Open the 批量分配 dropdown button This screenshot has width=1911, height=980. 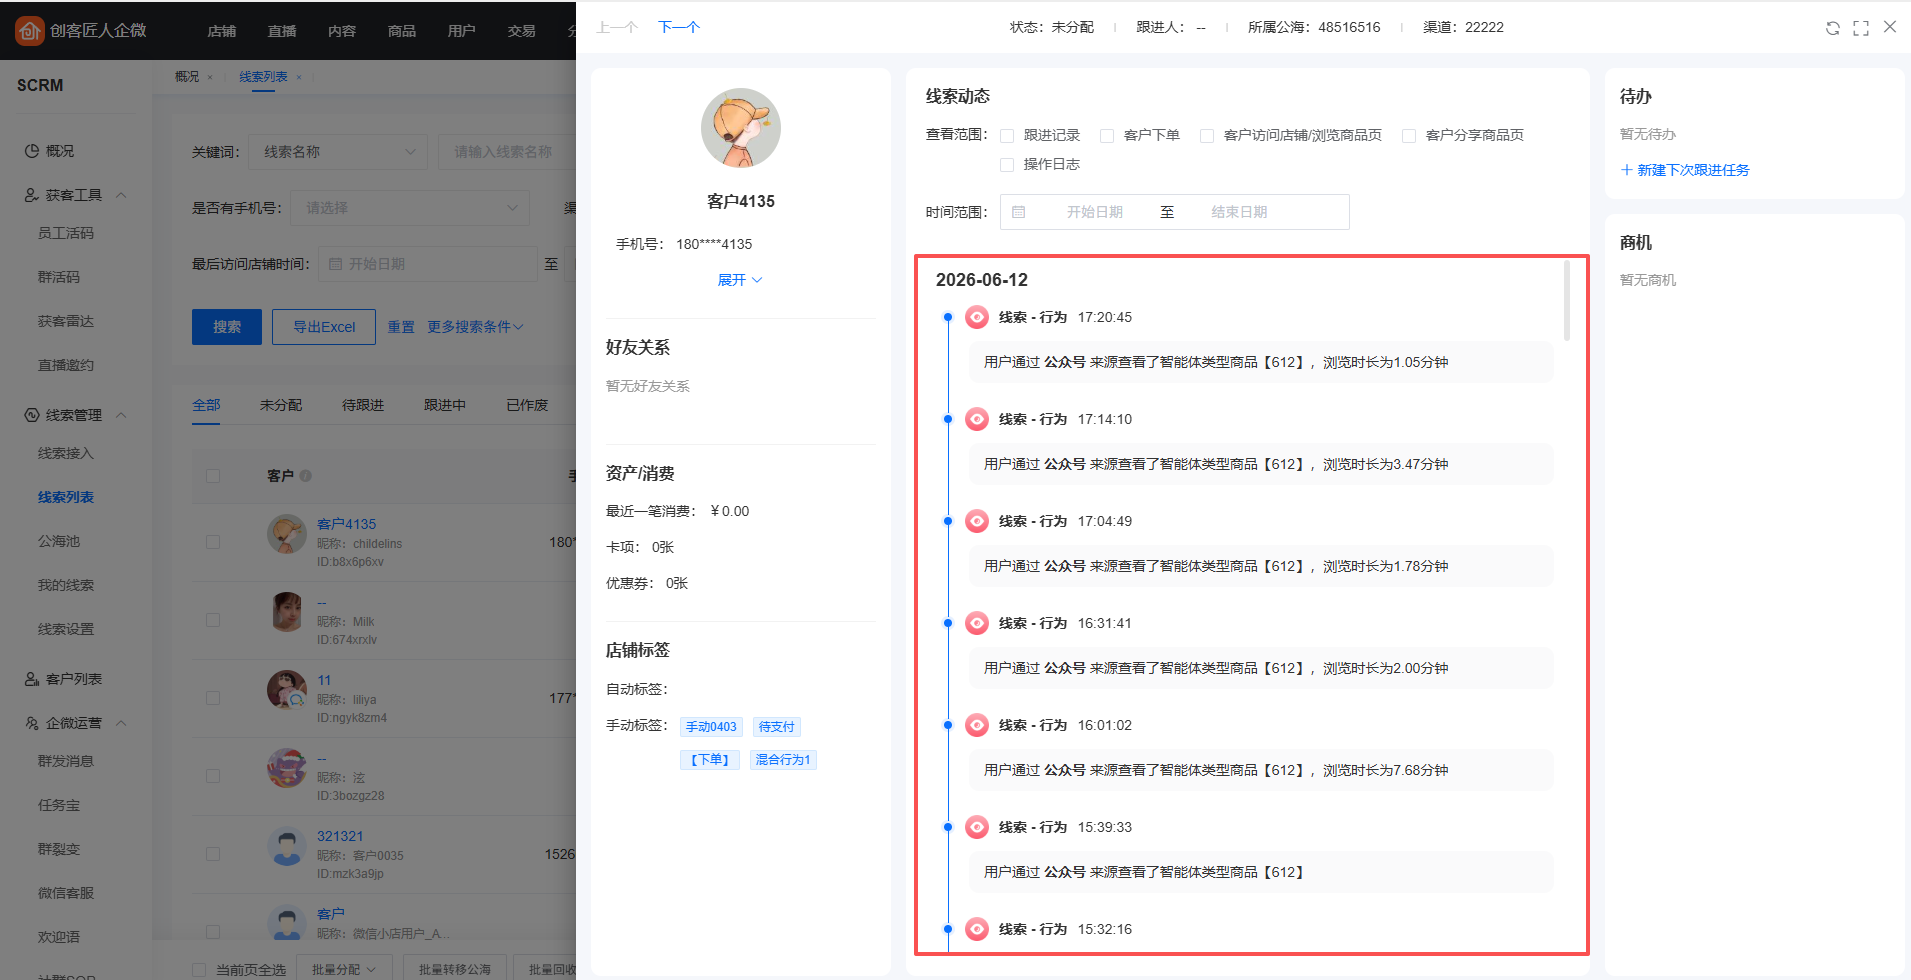point(344,968)
